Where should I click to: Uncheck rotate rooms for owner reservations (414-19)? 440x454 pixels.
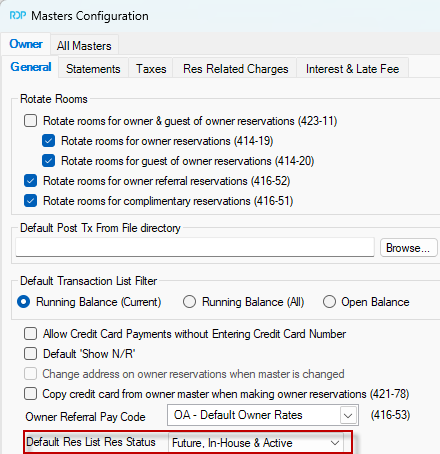49,141
